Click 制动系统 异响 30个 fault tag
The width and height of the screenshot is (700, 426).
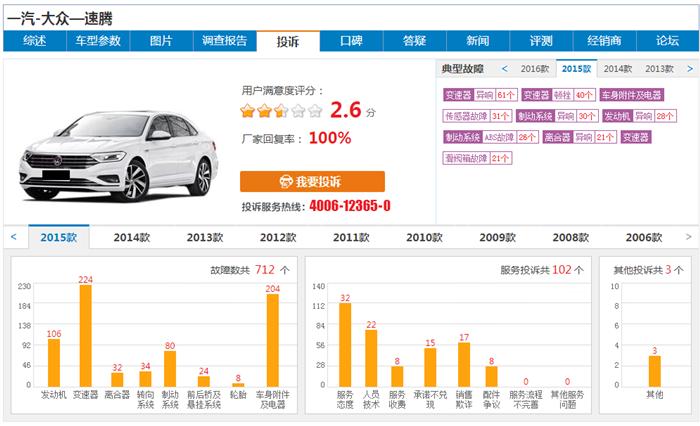click(x=557, y=116)
